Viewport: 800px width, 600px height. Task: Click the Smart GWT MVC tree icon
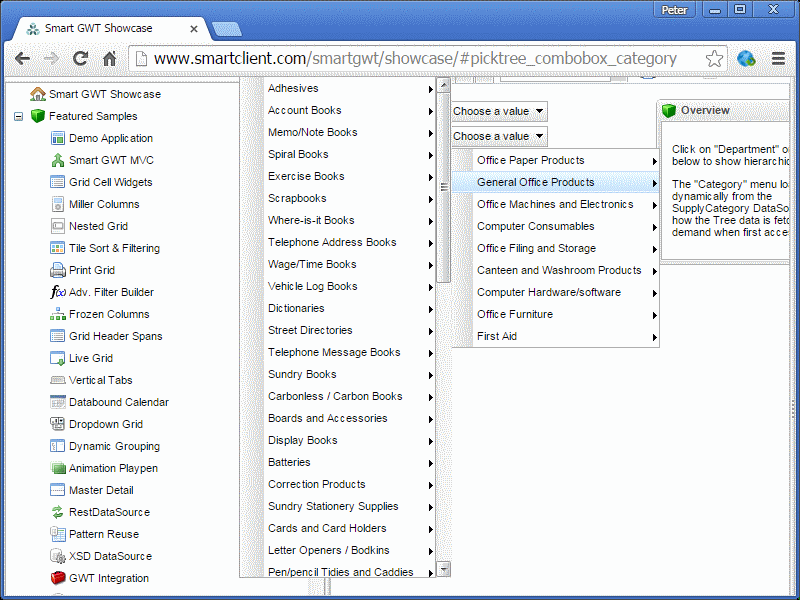coord(58,160)
